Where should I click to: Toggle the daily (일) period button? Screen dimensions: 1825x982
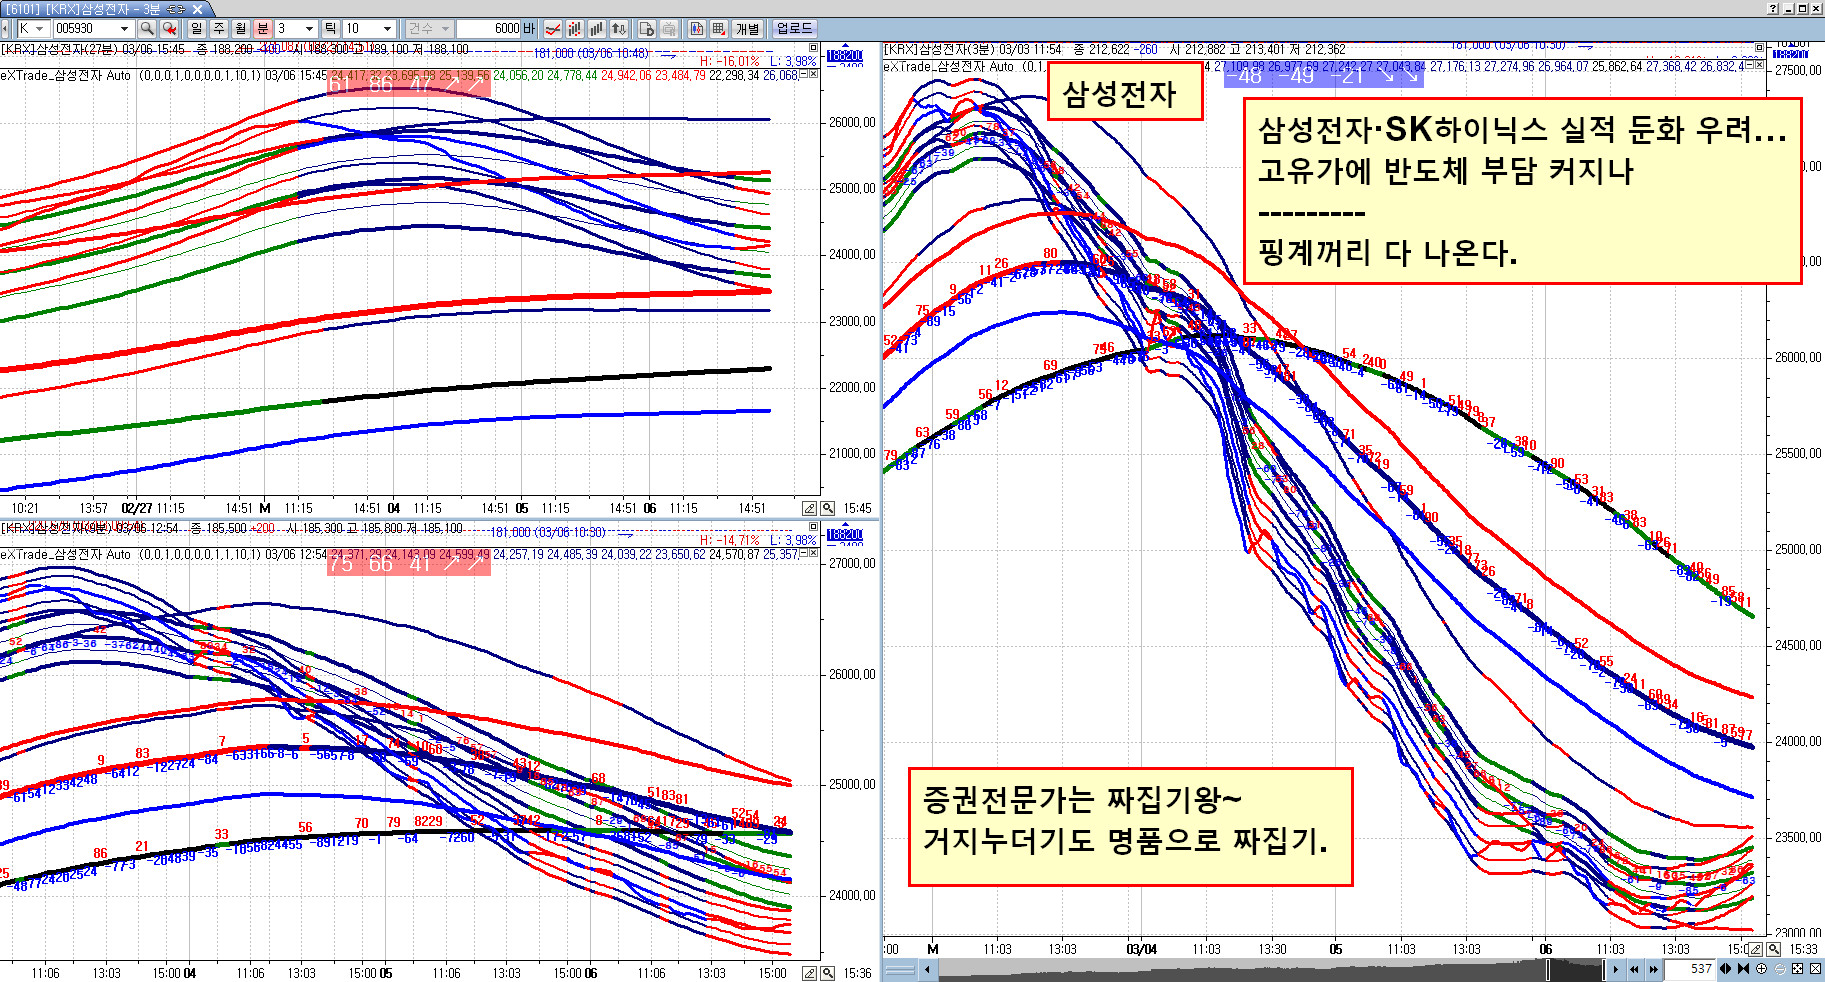tap(196, 29)
